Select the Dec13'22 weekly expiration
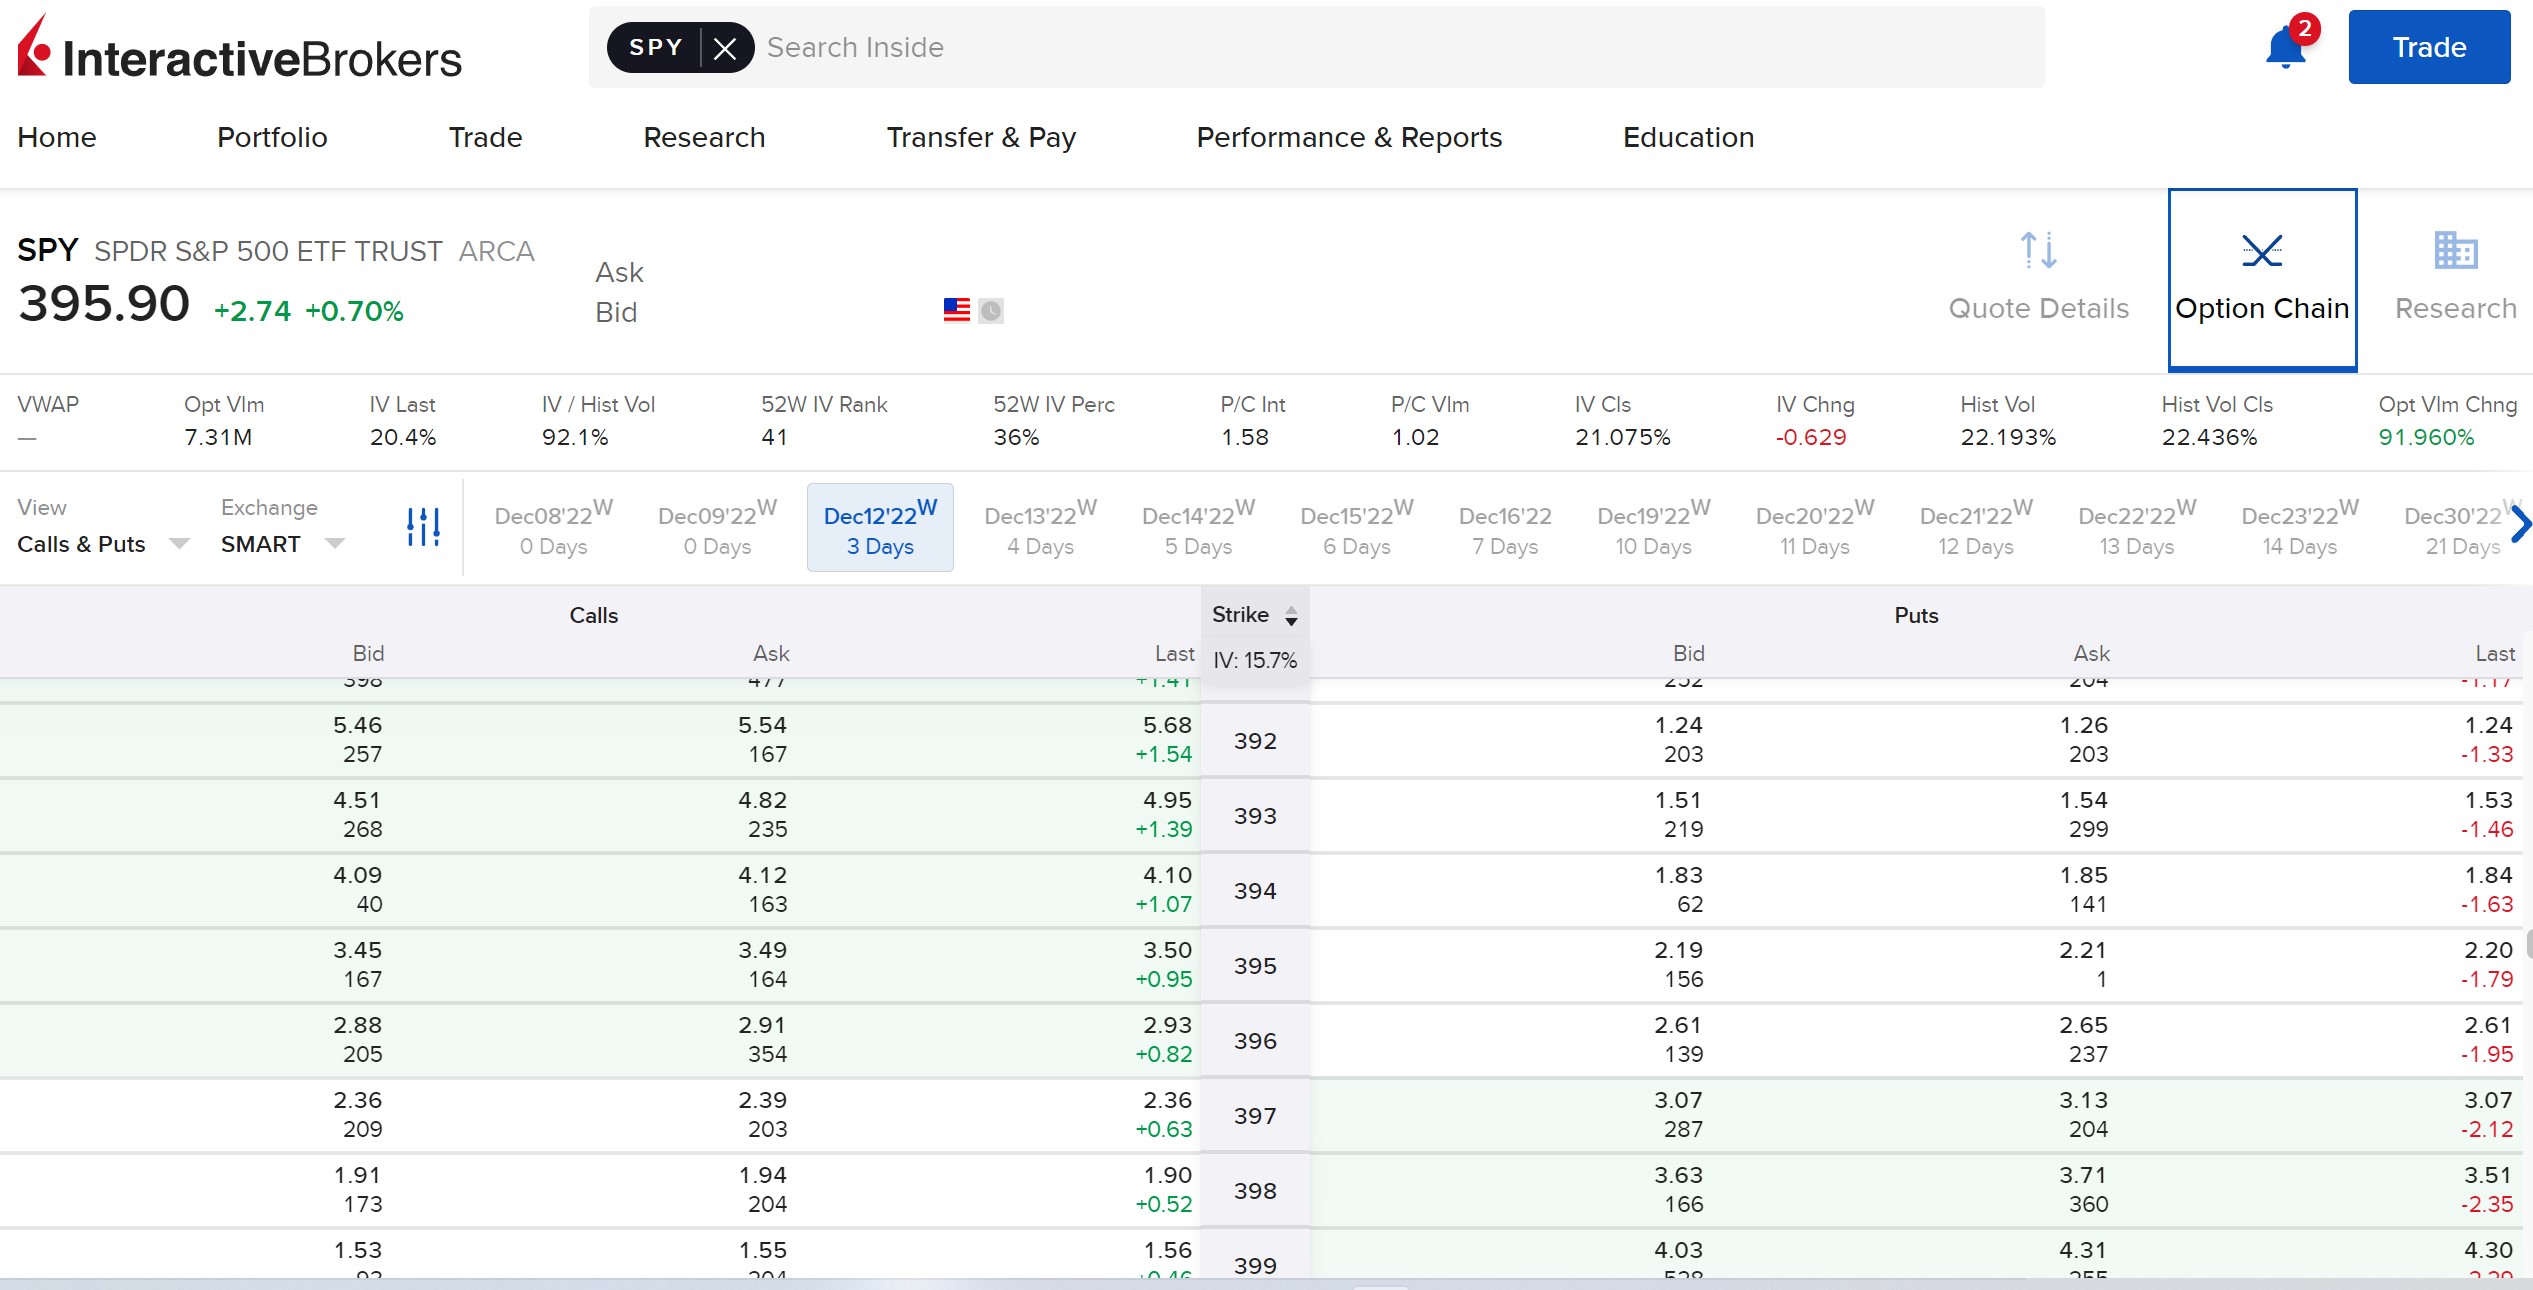The width and height of the screenshot is (2533, 1290). click(x=1040, y=529)
